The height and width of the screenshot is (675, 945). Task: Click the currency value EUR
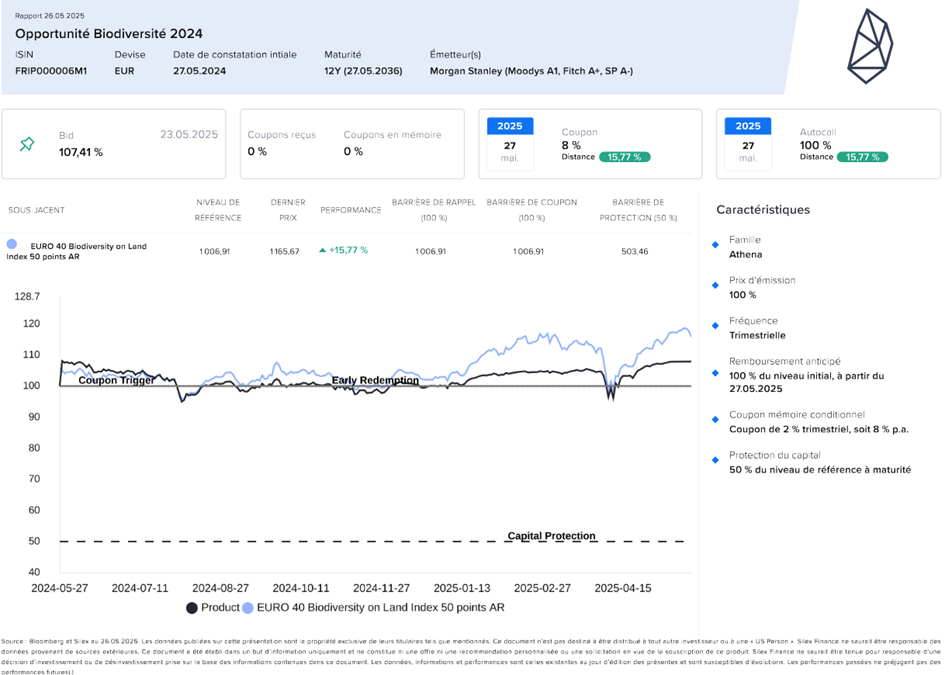coord(125,71)
